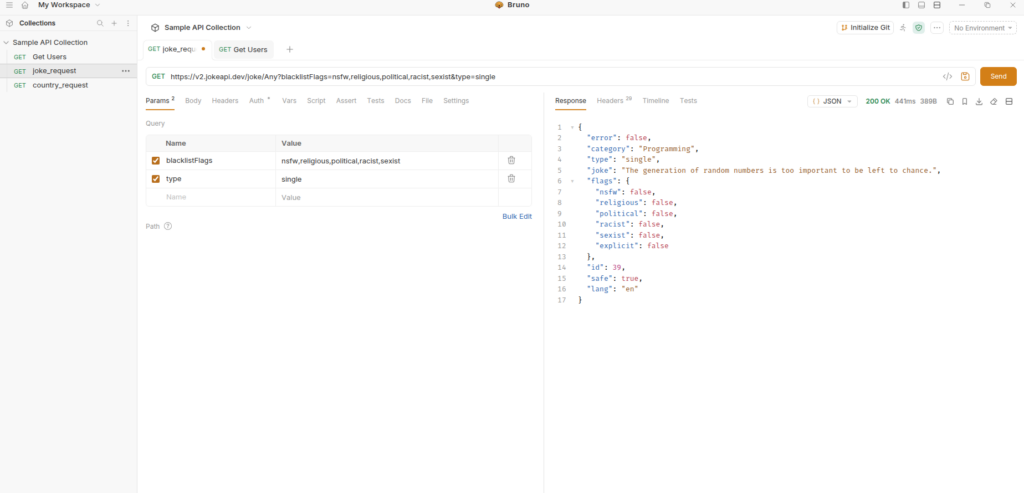Open Collections panel kebab menu

128,23
